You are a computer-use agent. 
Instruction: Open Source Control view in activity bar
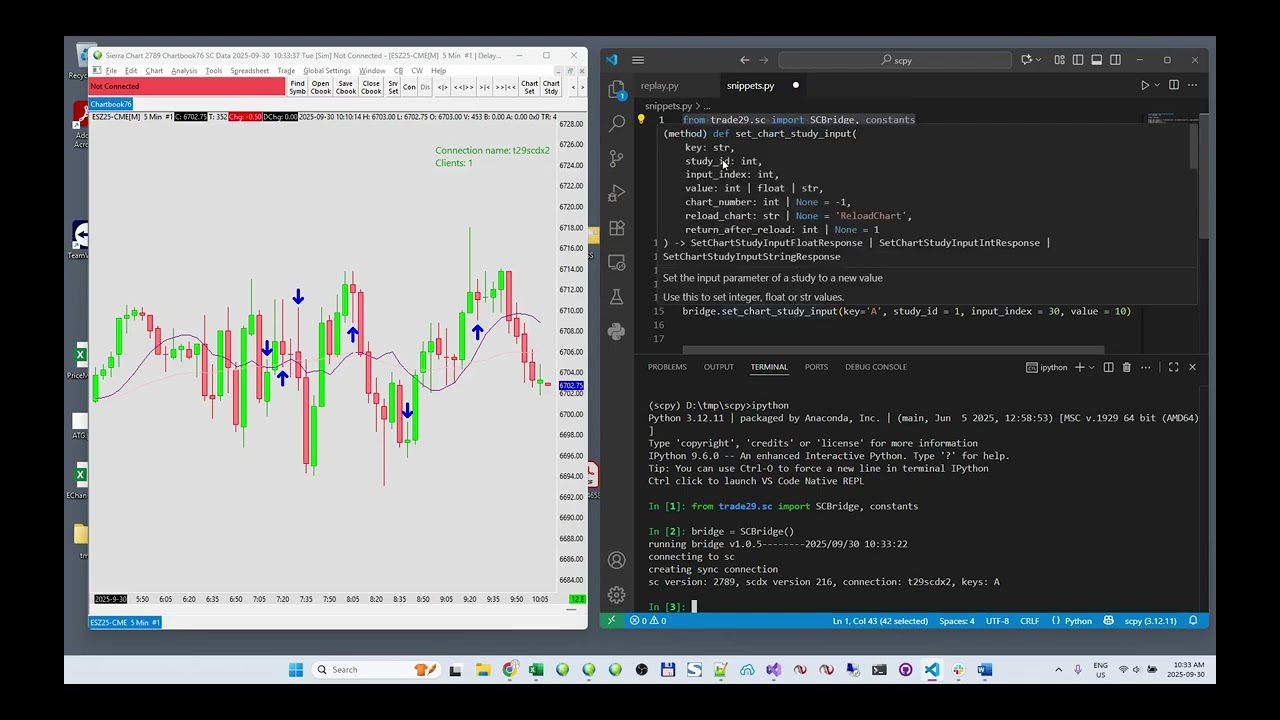617,158
